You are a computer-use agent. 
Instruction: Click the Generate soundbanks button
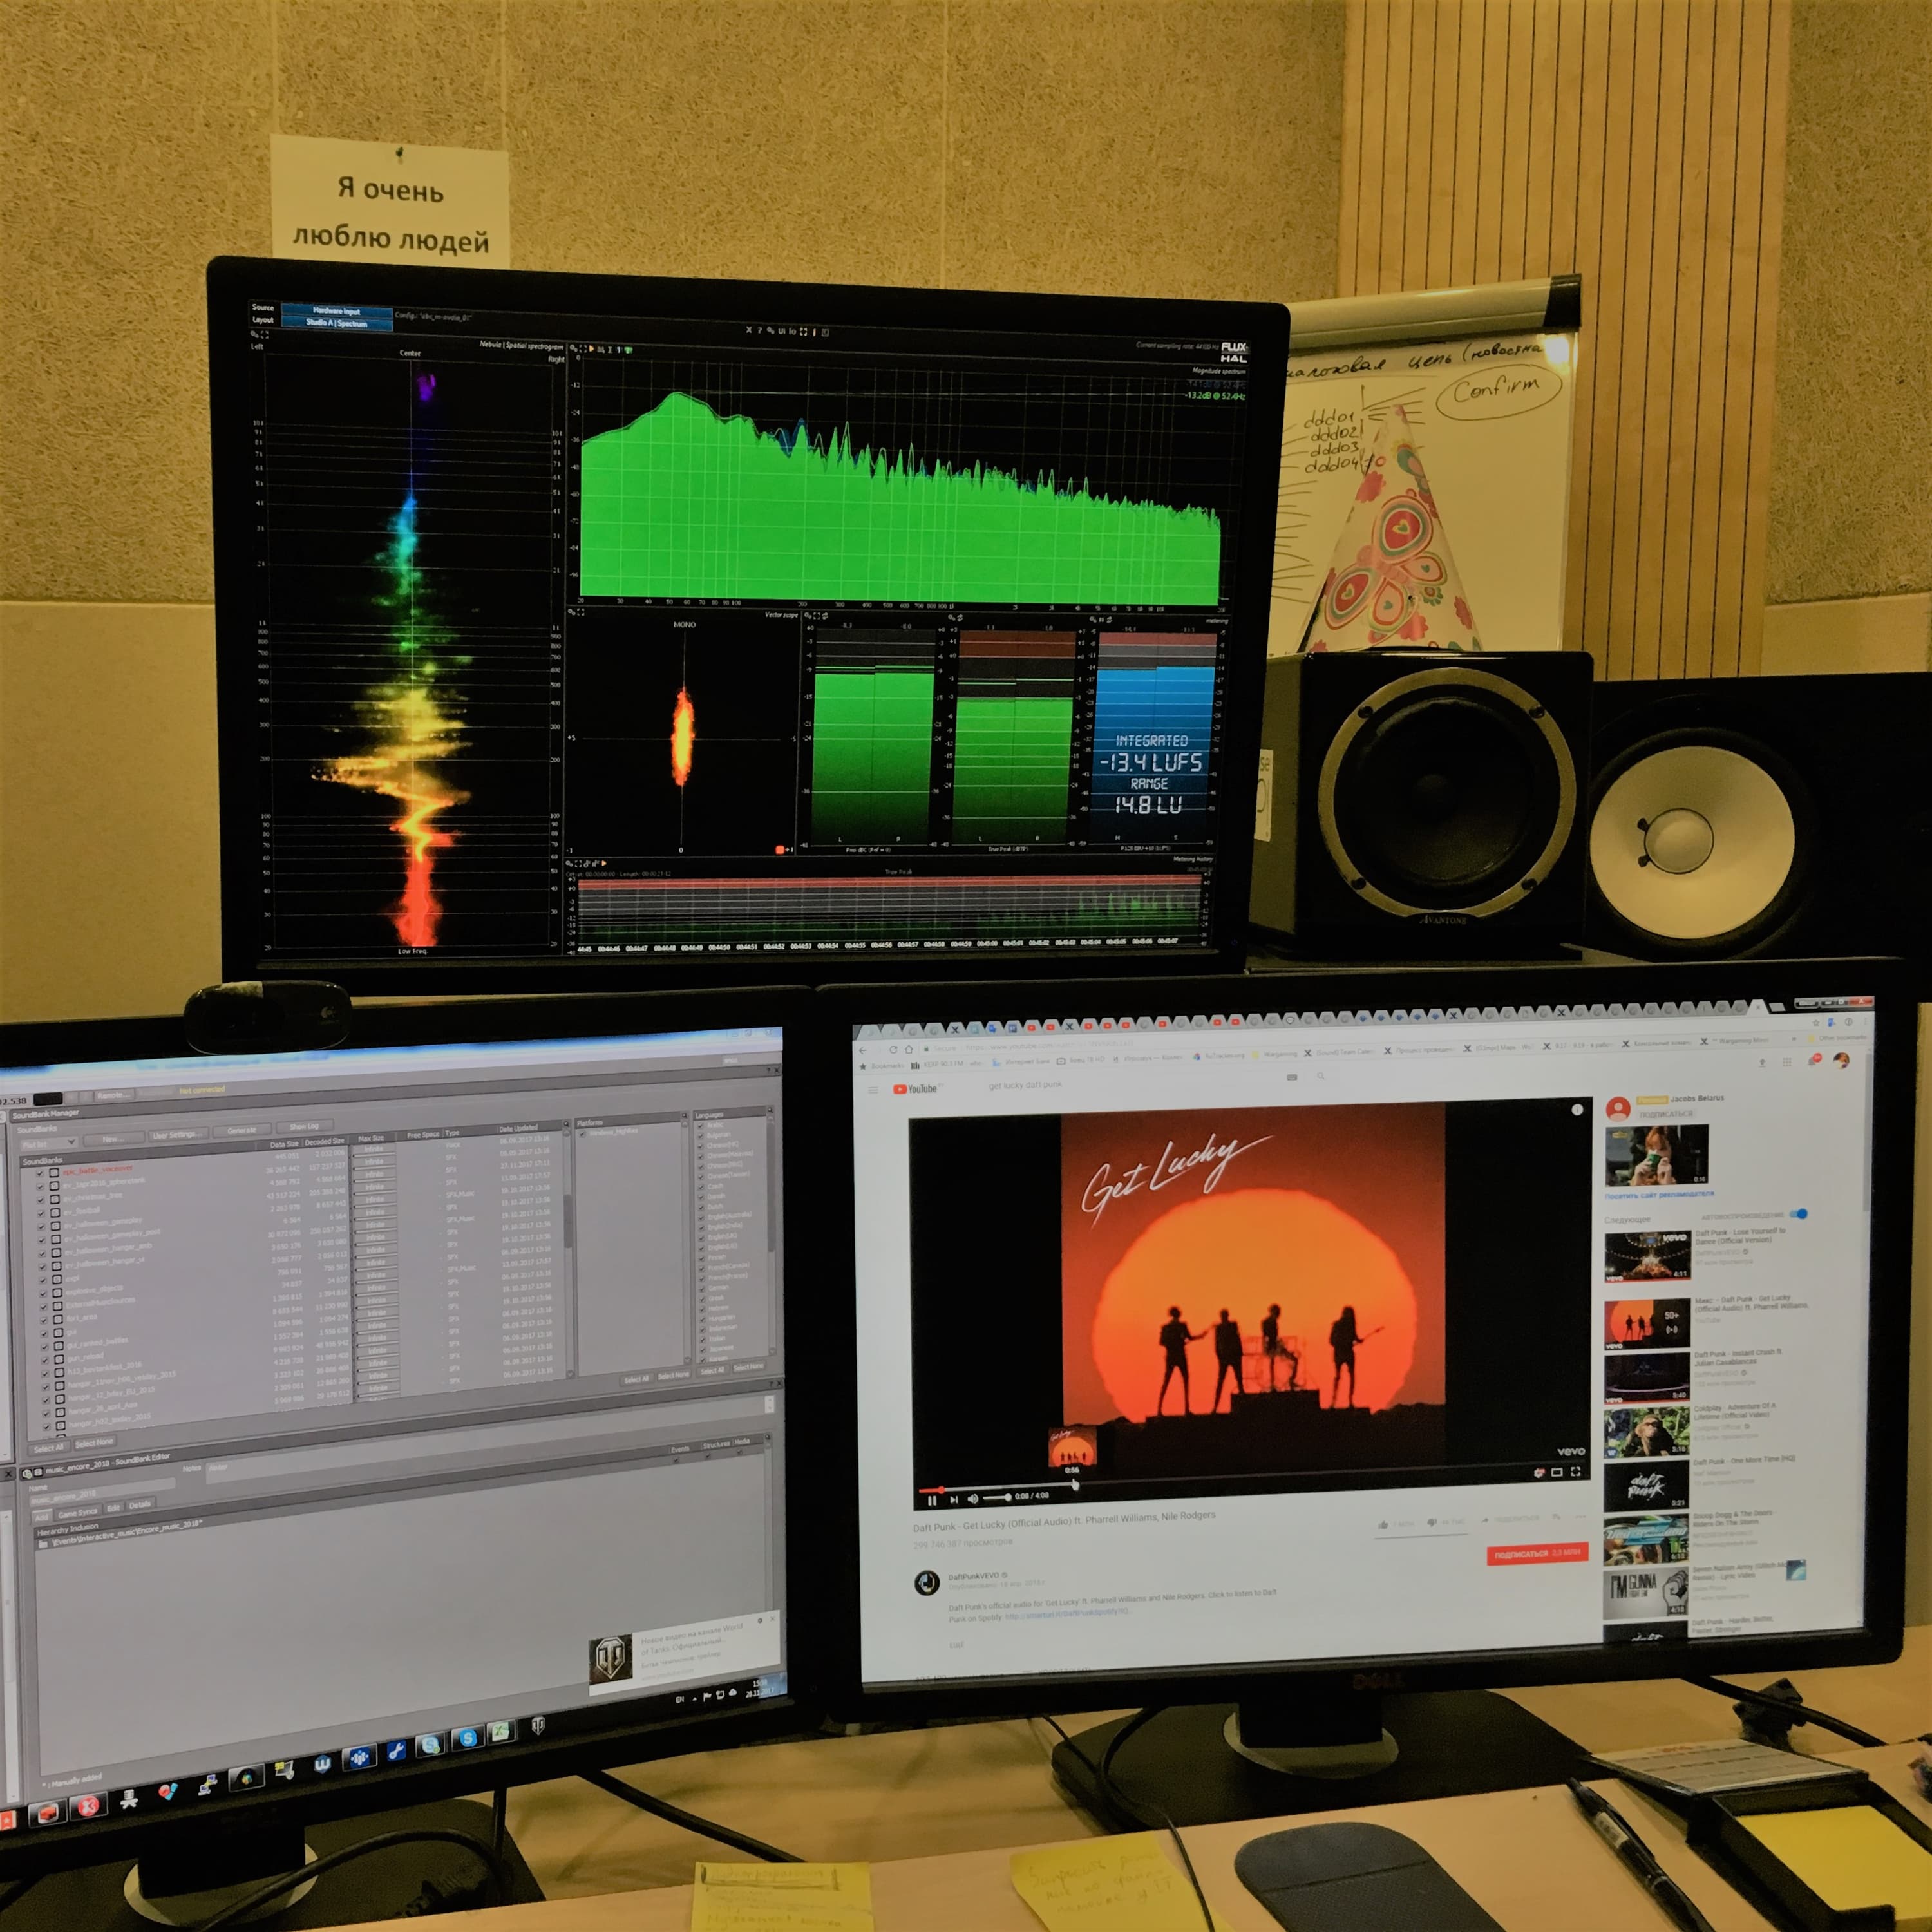pos(241,1131)
